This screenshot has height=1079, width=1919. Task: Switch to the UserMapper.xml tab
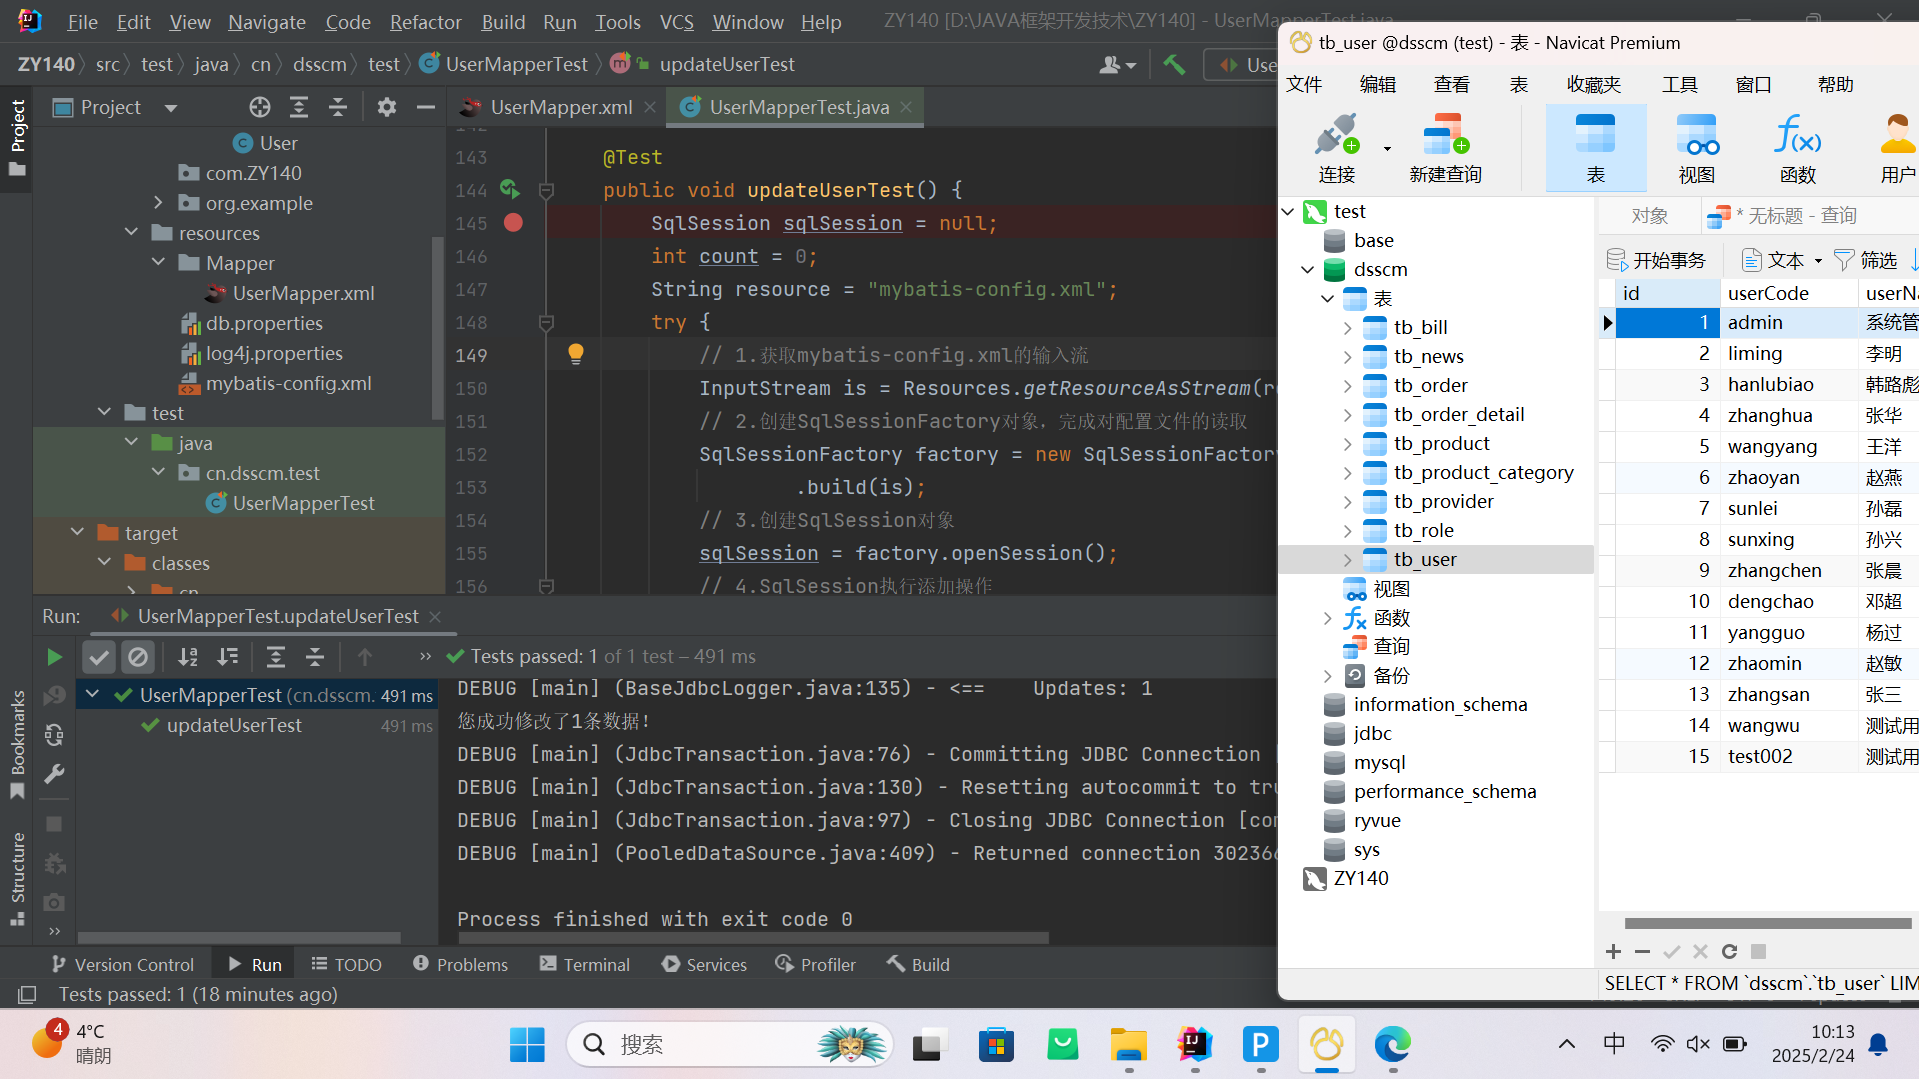561,107
